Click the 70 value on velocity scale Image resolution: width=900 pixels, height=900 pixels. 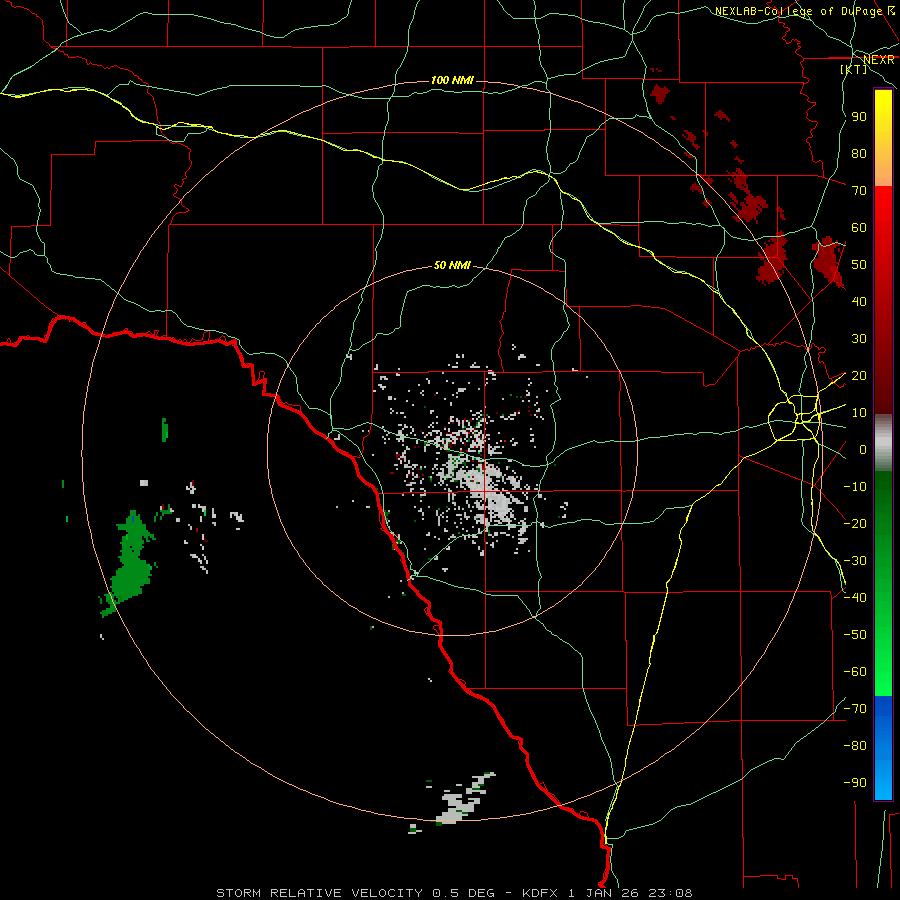859,191
